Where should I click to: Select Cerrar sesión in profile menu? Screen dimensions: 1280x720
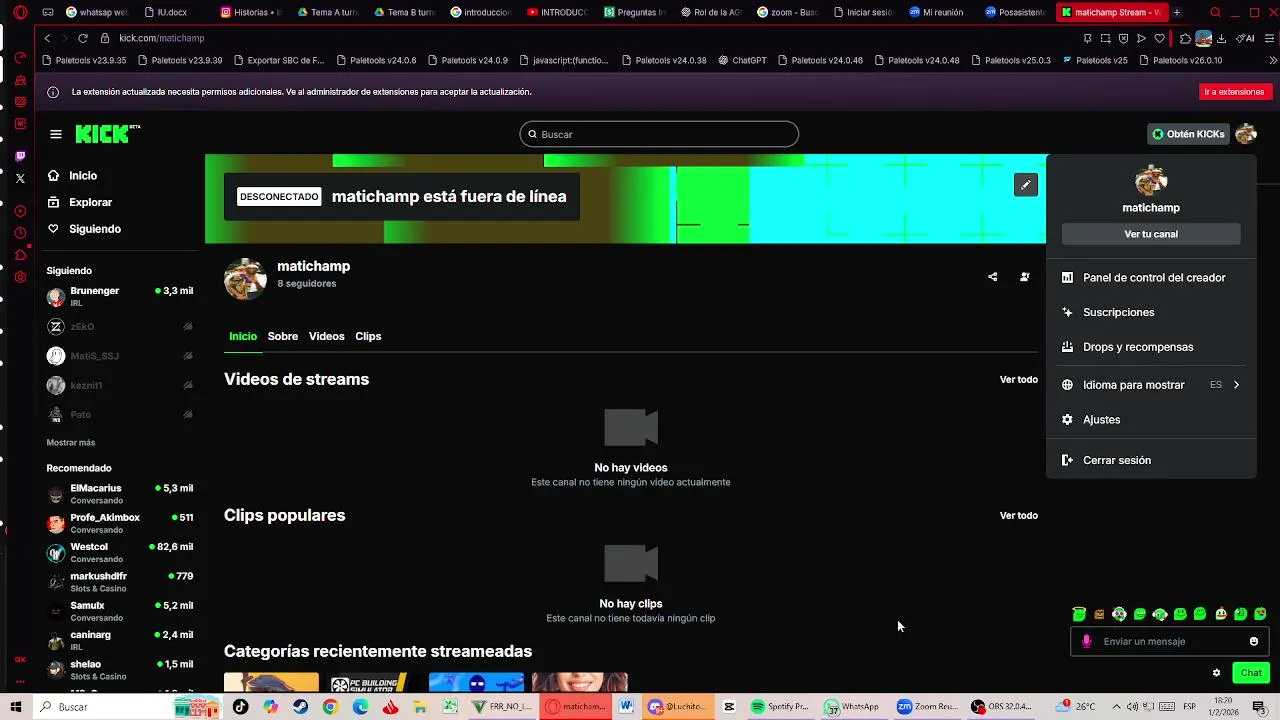1151,460
